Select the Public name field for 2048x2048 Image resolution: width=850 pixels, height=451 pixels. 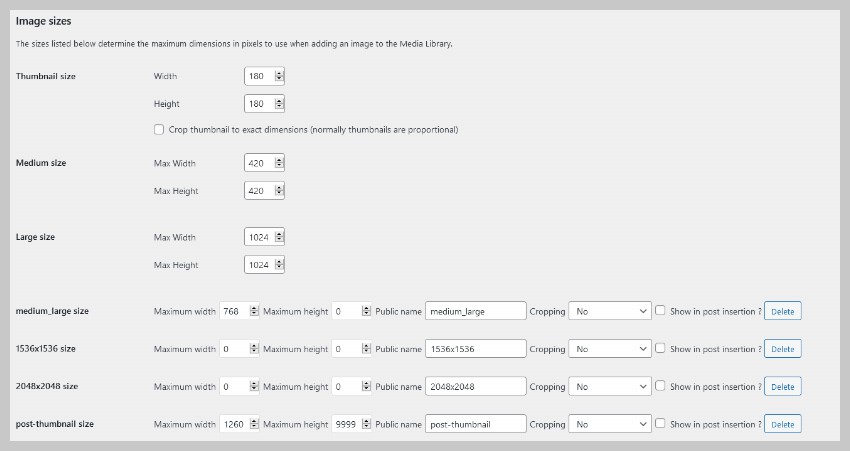coord(475,387)
